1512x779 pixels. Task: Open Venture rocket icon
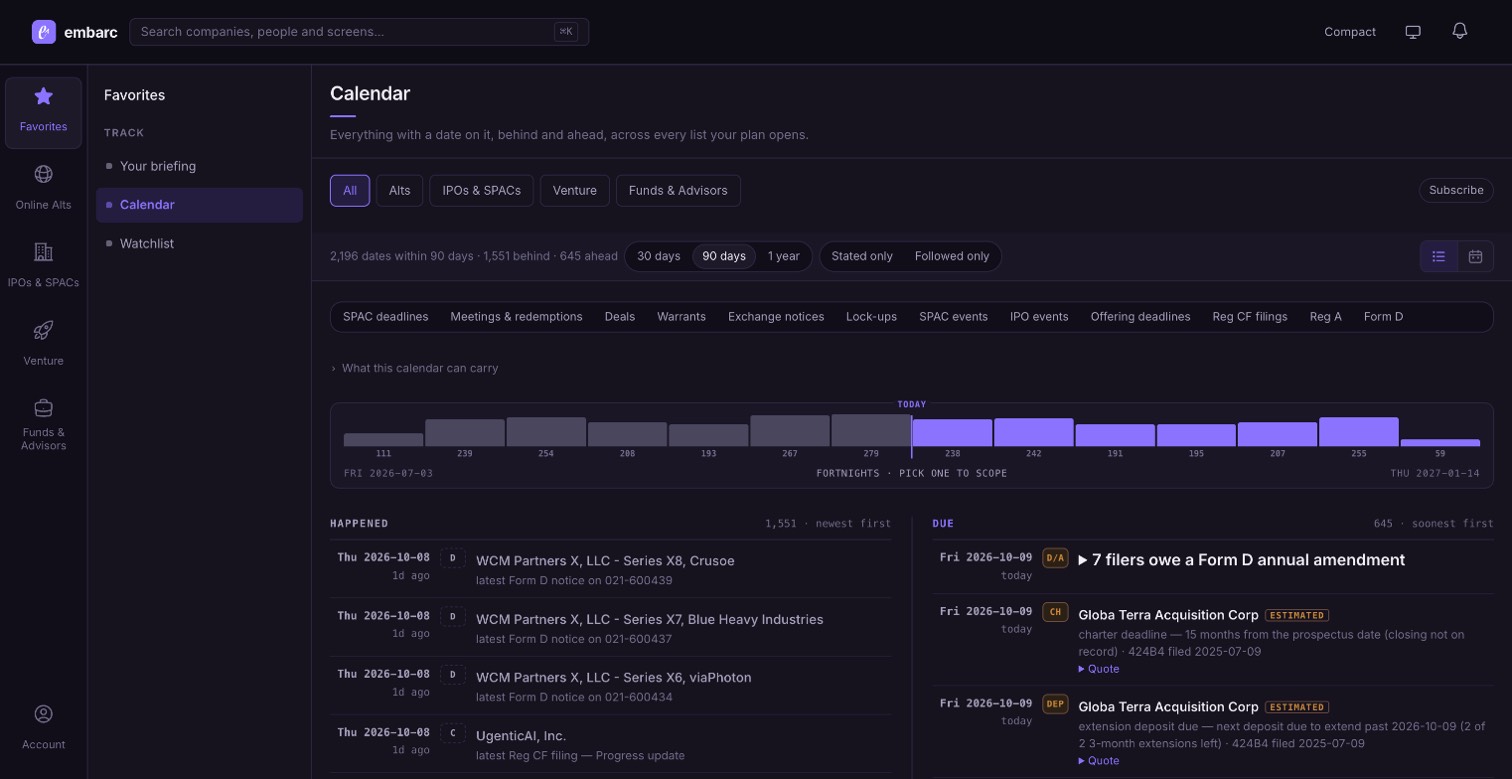tap(43, 330)
